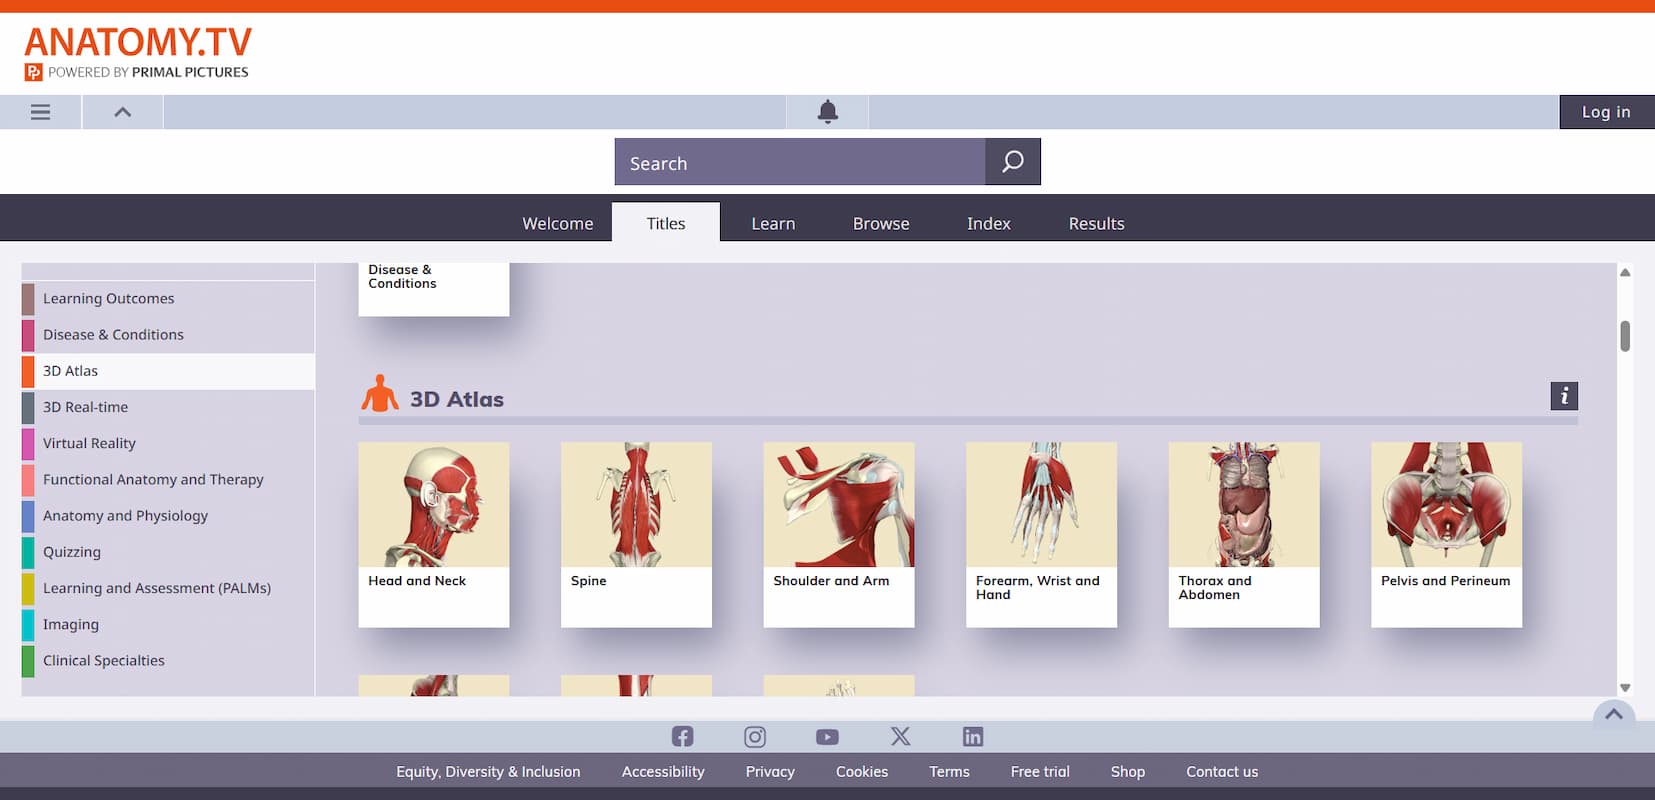The height and width of the screenshot is (800, 1655).
Task: Click the search magnifier icon
Action: pyautogui.click(x=1012, y=162)
